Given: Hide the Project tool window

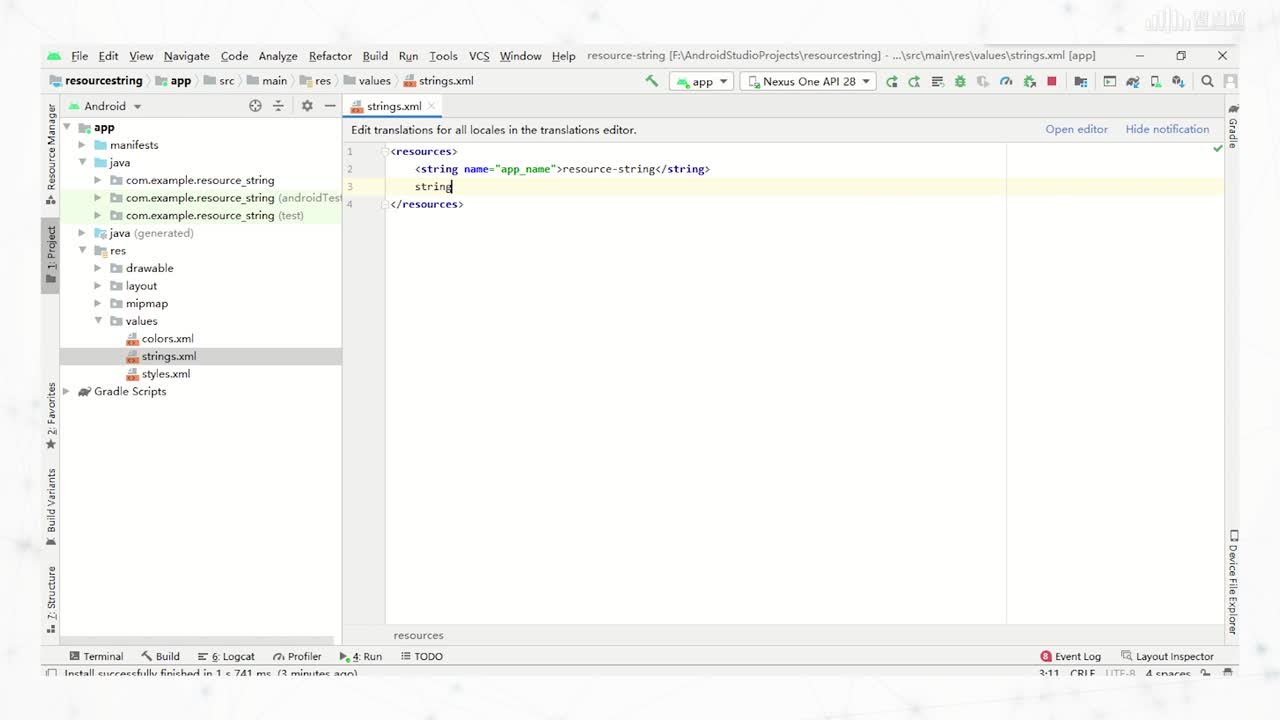Looking at the screenshot, I should coord(330,106).
